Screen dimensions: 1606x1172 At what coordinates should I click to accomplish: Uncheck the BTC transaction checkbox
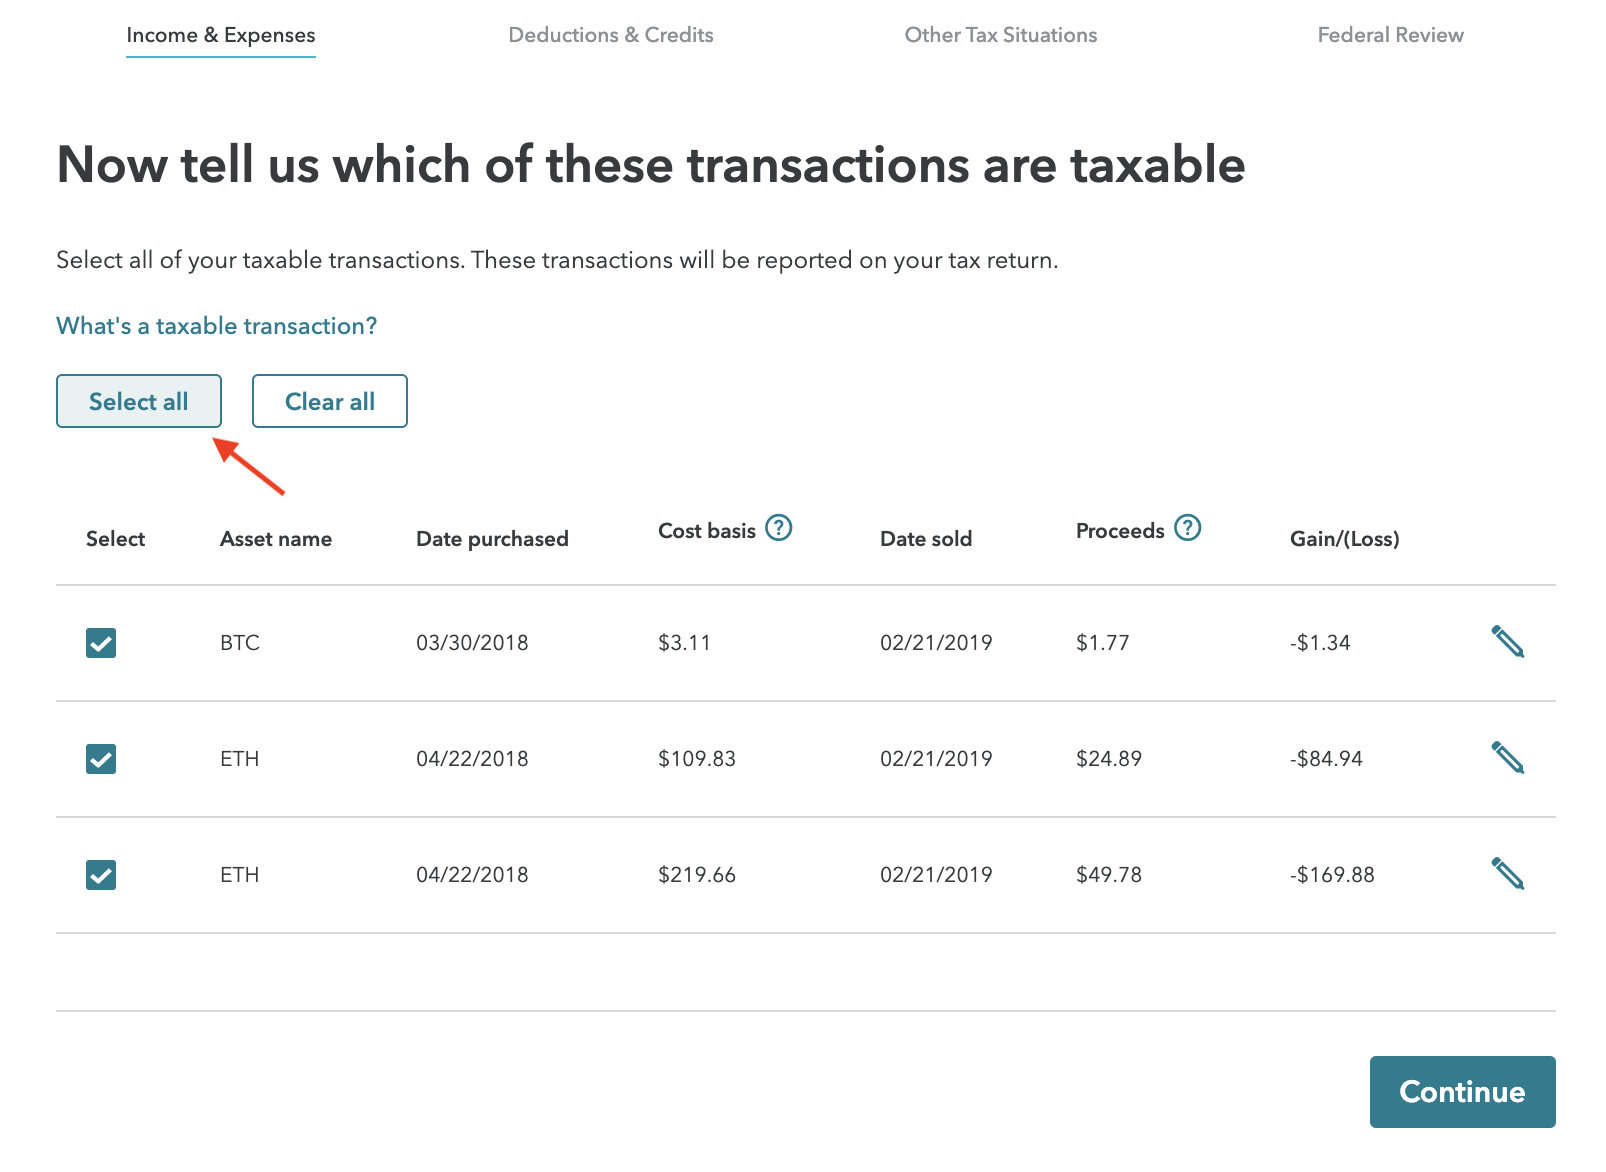[x=101, y=643]
